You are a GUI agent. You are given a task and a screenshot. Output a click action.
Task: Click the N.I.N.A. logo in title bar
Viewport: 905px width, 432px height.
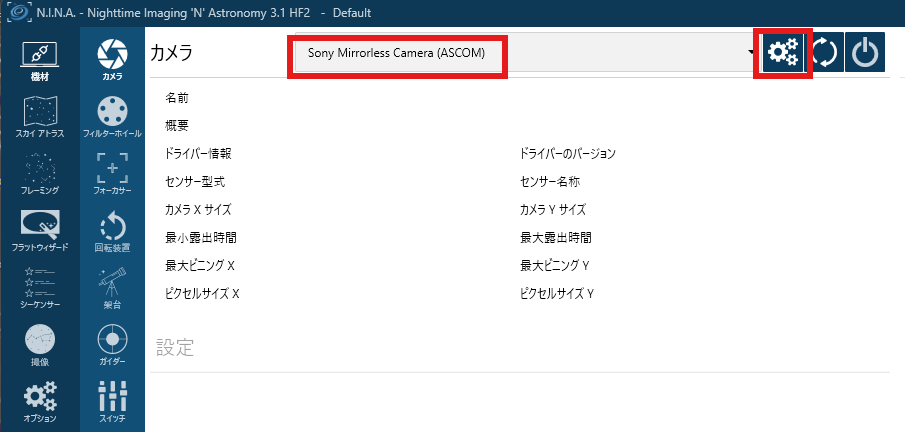tap(18, 12)
